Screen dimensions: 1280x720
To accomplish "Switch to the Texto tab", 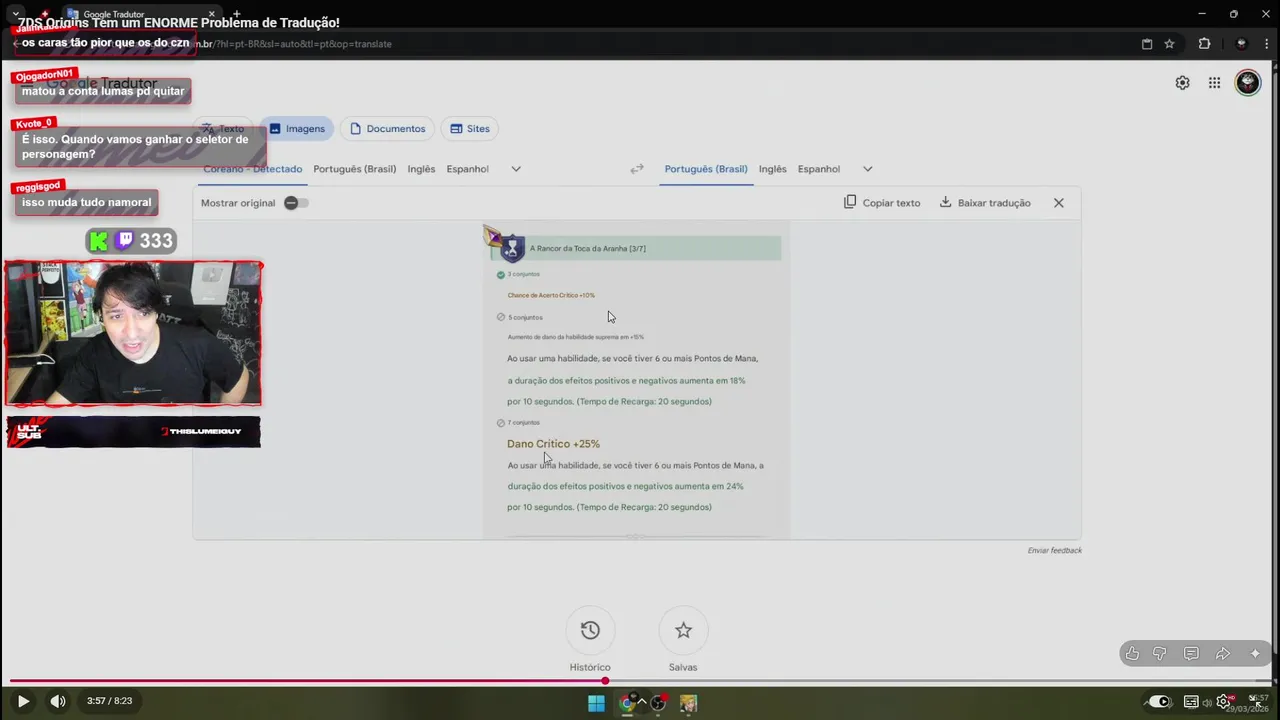I will tap(223, 128).
